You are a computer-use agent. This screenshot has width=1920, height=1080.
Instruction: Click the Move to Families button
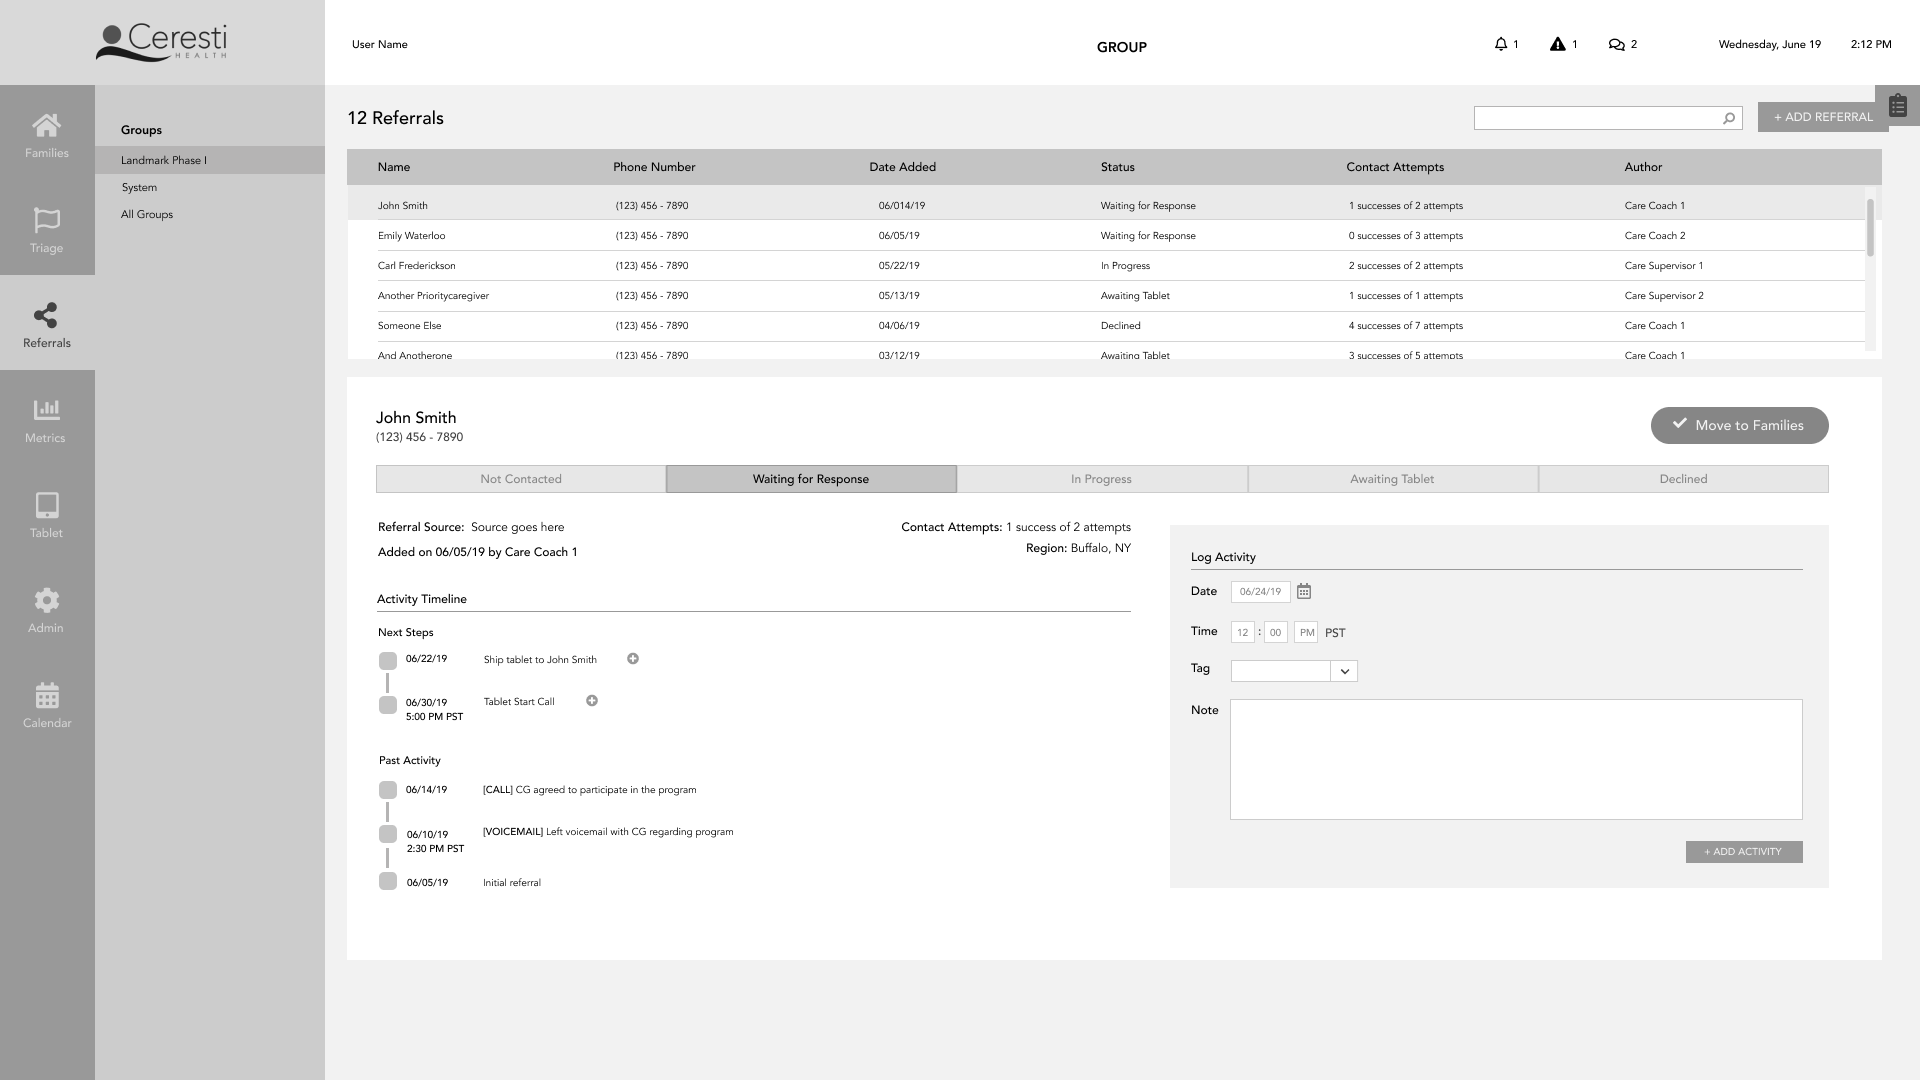[x=1739, y=425]
